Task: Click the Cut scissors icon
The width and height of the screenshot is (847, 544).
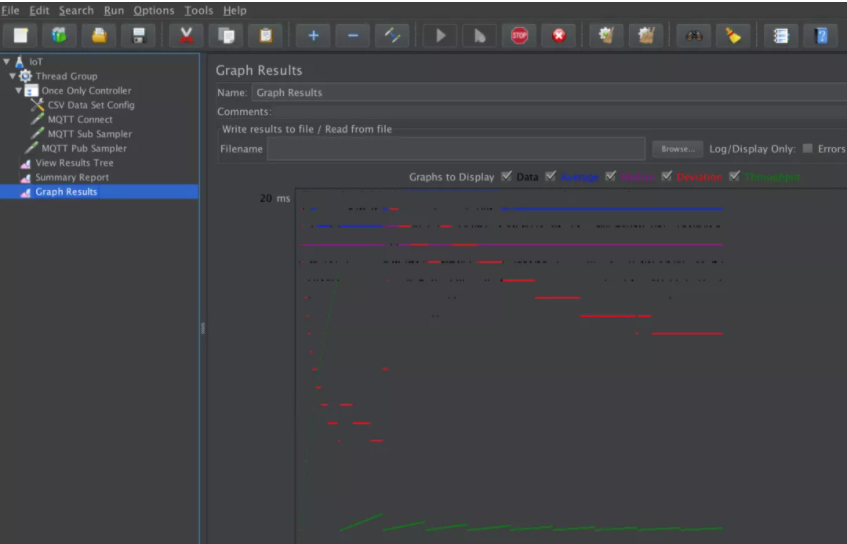Action: 186,36
